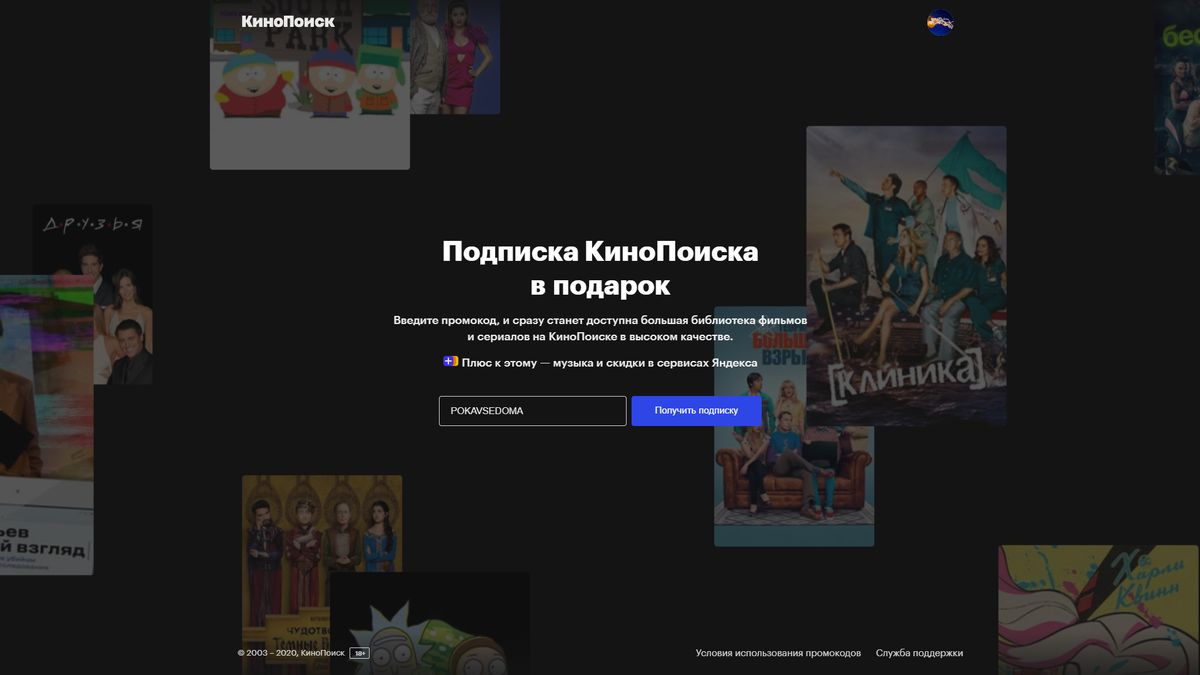Click the Получить подписку button
The image size is (1200, 675).
point(696,411)
